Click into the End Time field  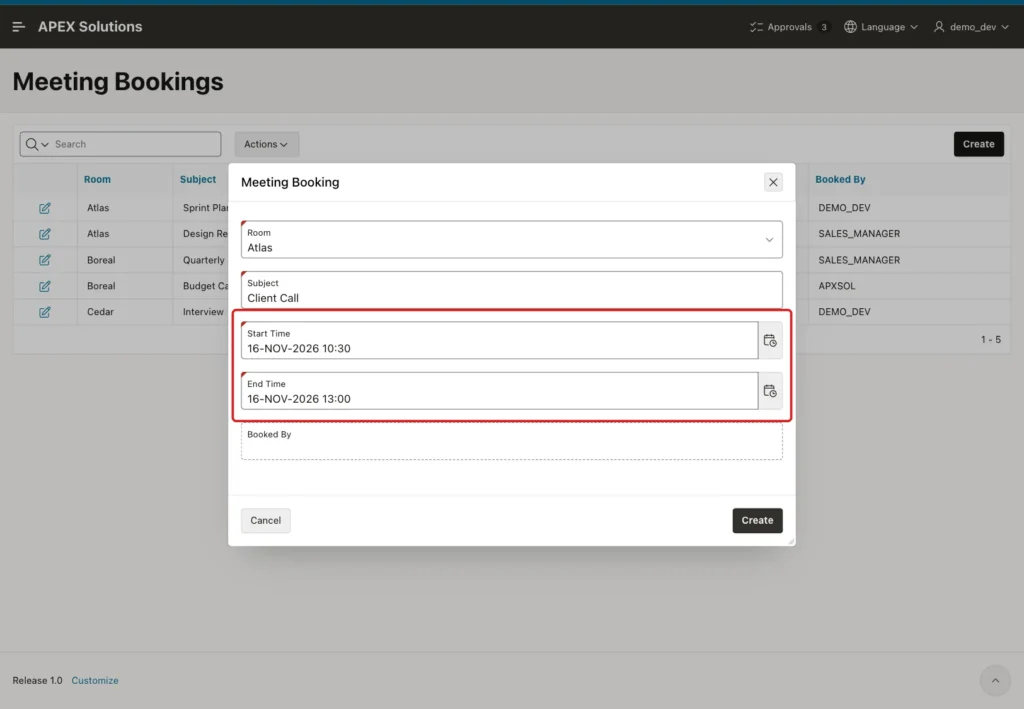pyautogui.click(x=499, y=391)
